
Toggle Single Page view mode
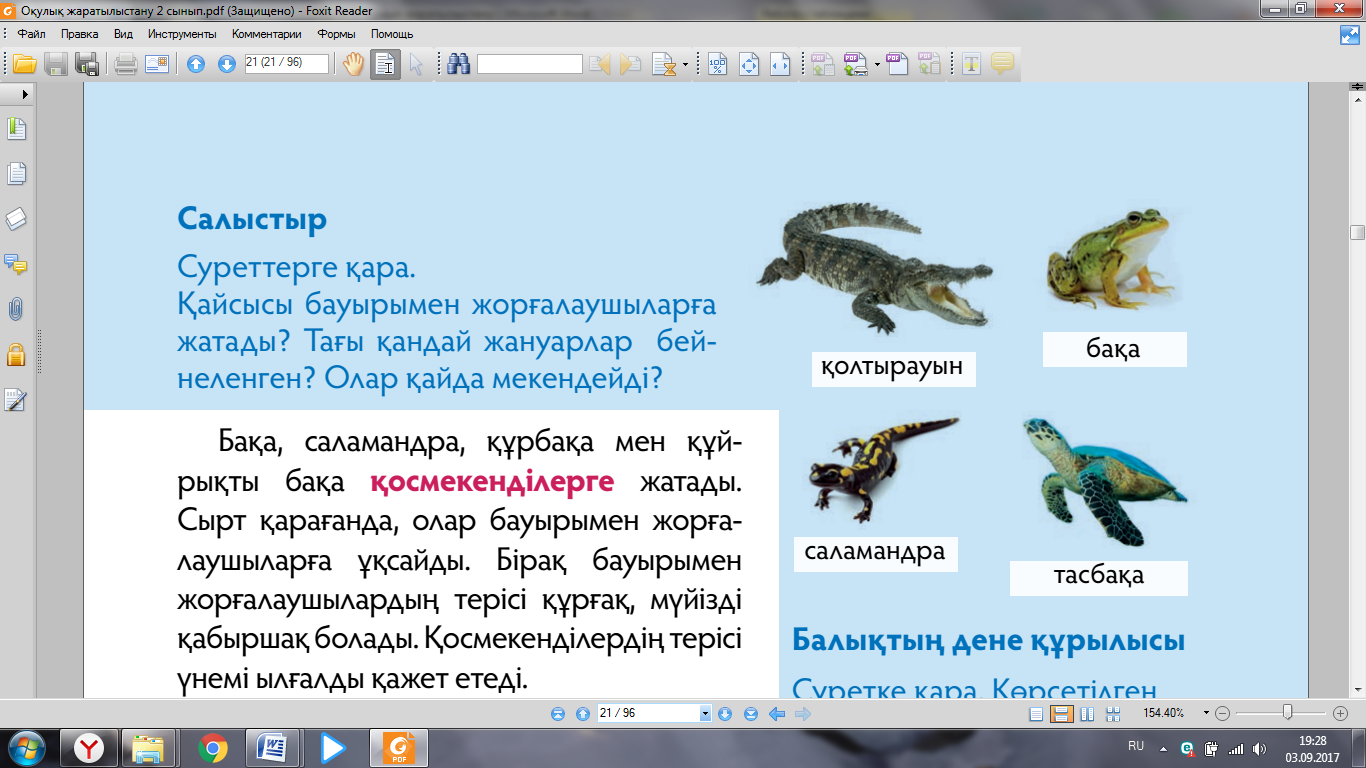(1036, 714)
